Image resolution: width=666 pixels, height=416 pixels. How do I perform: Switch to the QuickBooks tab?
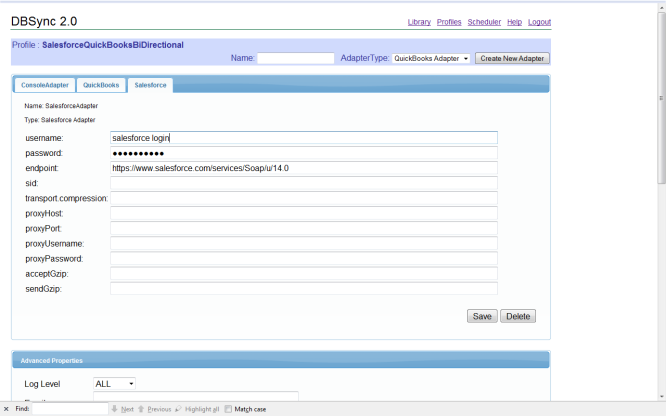click(101, 86)
